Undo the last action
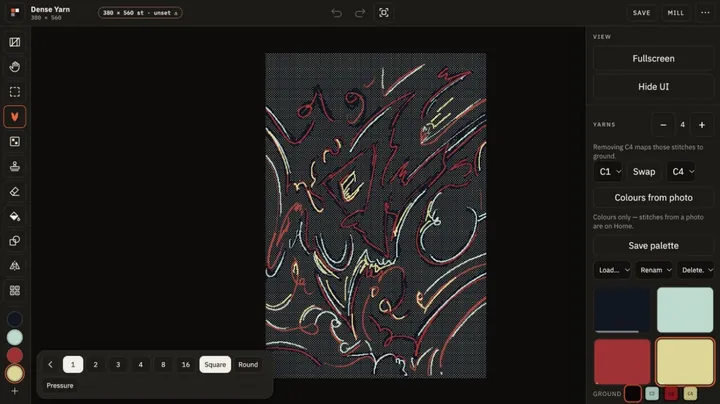 tap(337, 13)
